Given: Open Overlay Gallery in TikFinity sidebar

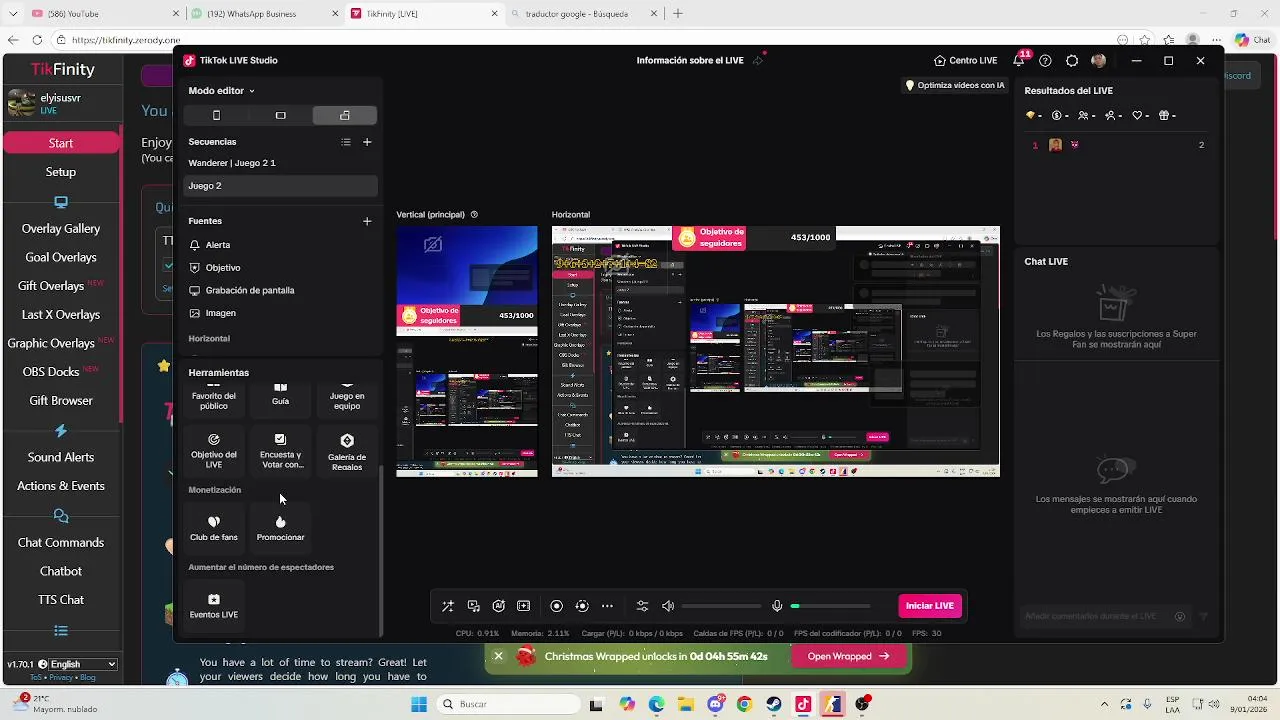Looking at the screenshot, I should point(61,229).
